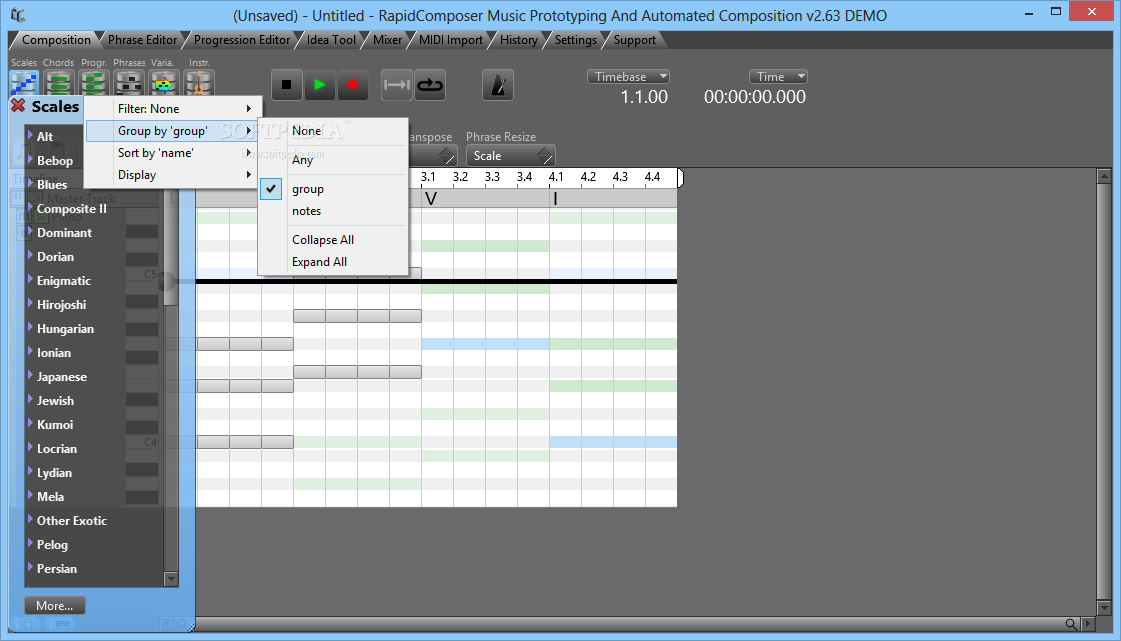Start playback with the green play button
This screenshot has width=1121, height=641.
pyautogui.click(x=320, y=85)
